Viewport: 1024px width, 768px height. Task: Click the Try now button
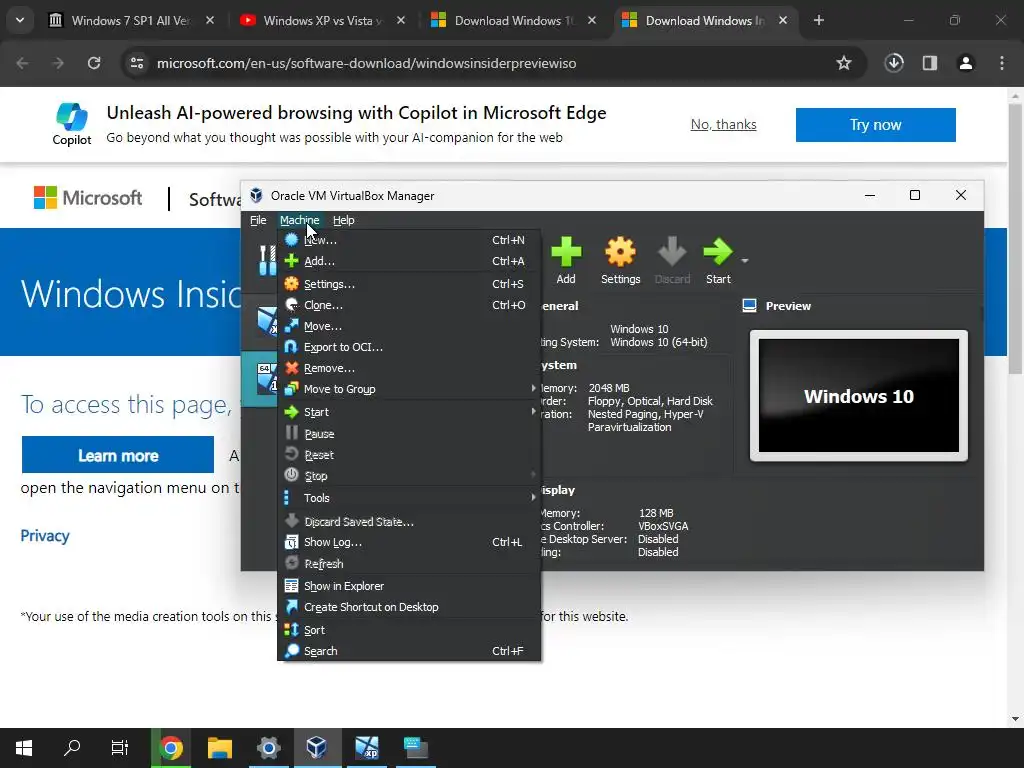[x=875, y=125]
